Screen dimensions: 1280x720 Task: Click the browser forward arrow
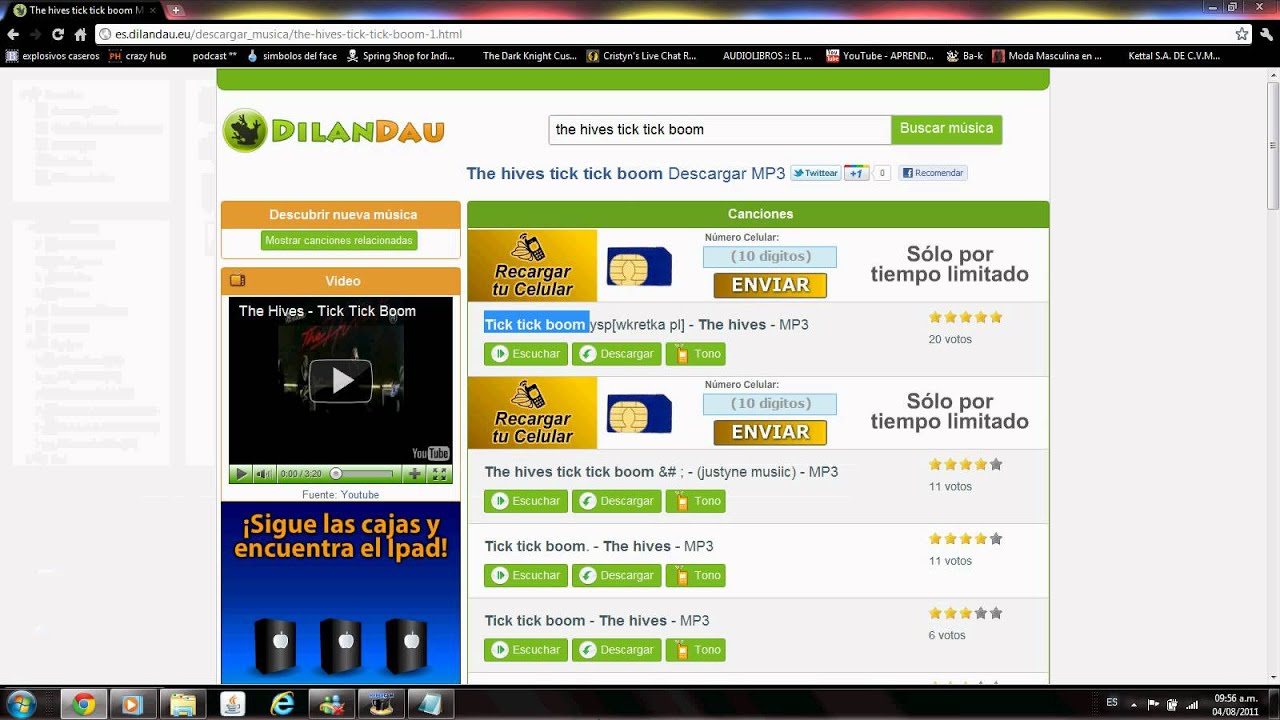point(35,34)
